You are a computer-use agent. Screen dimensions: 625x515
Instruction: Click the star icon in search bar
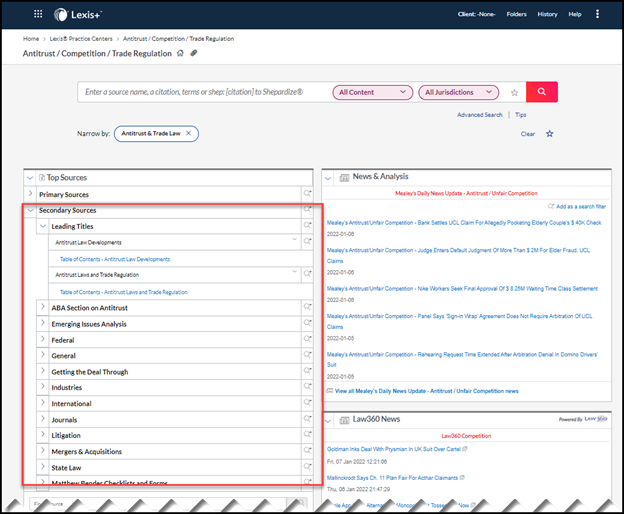[515, 92]
